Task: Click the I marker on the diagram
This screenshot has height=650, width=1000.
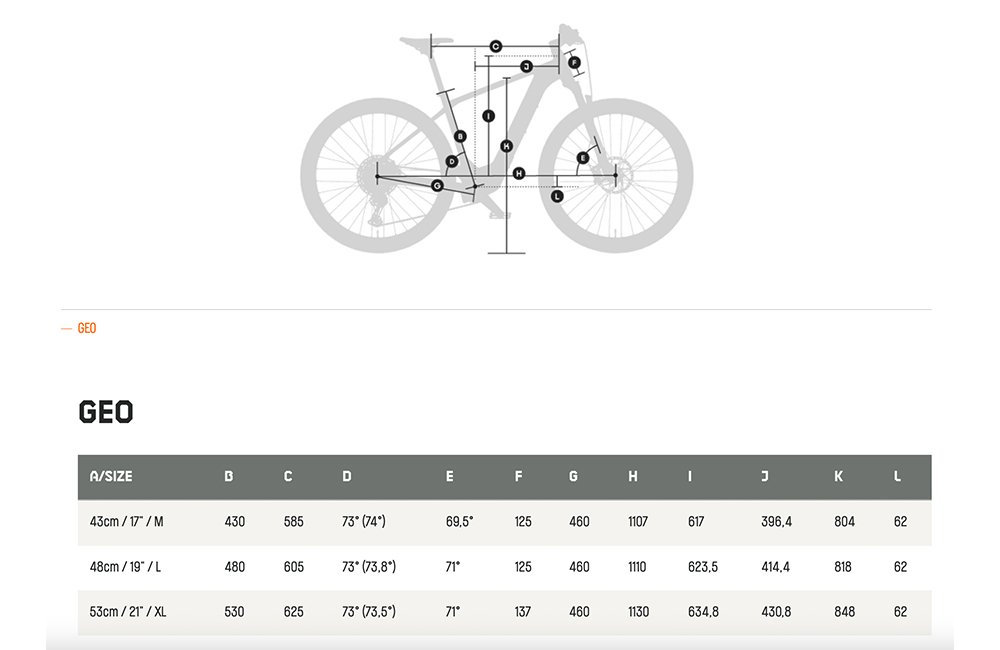Action: (489, 116)
